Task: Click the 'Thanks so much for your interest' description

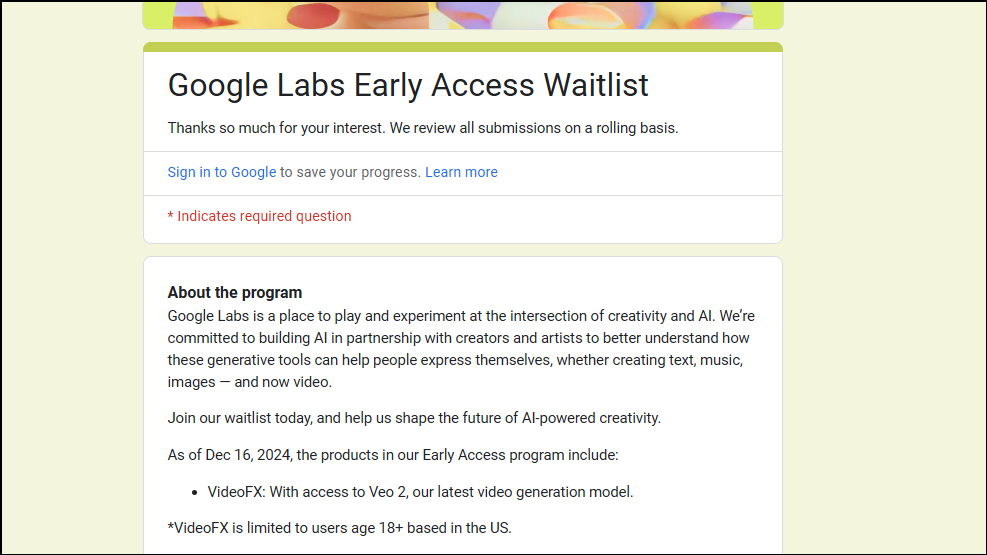Action: click(x=422, y=128)
